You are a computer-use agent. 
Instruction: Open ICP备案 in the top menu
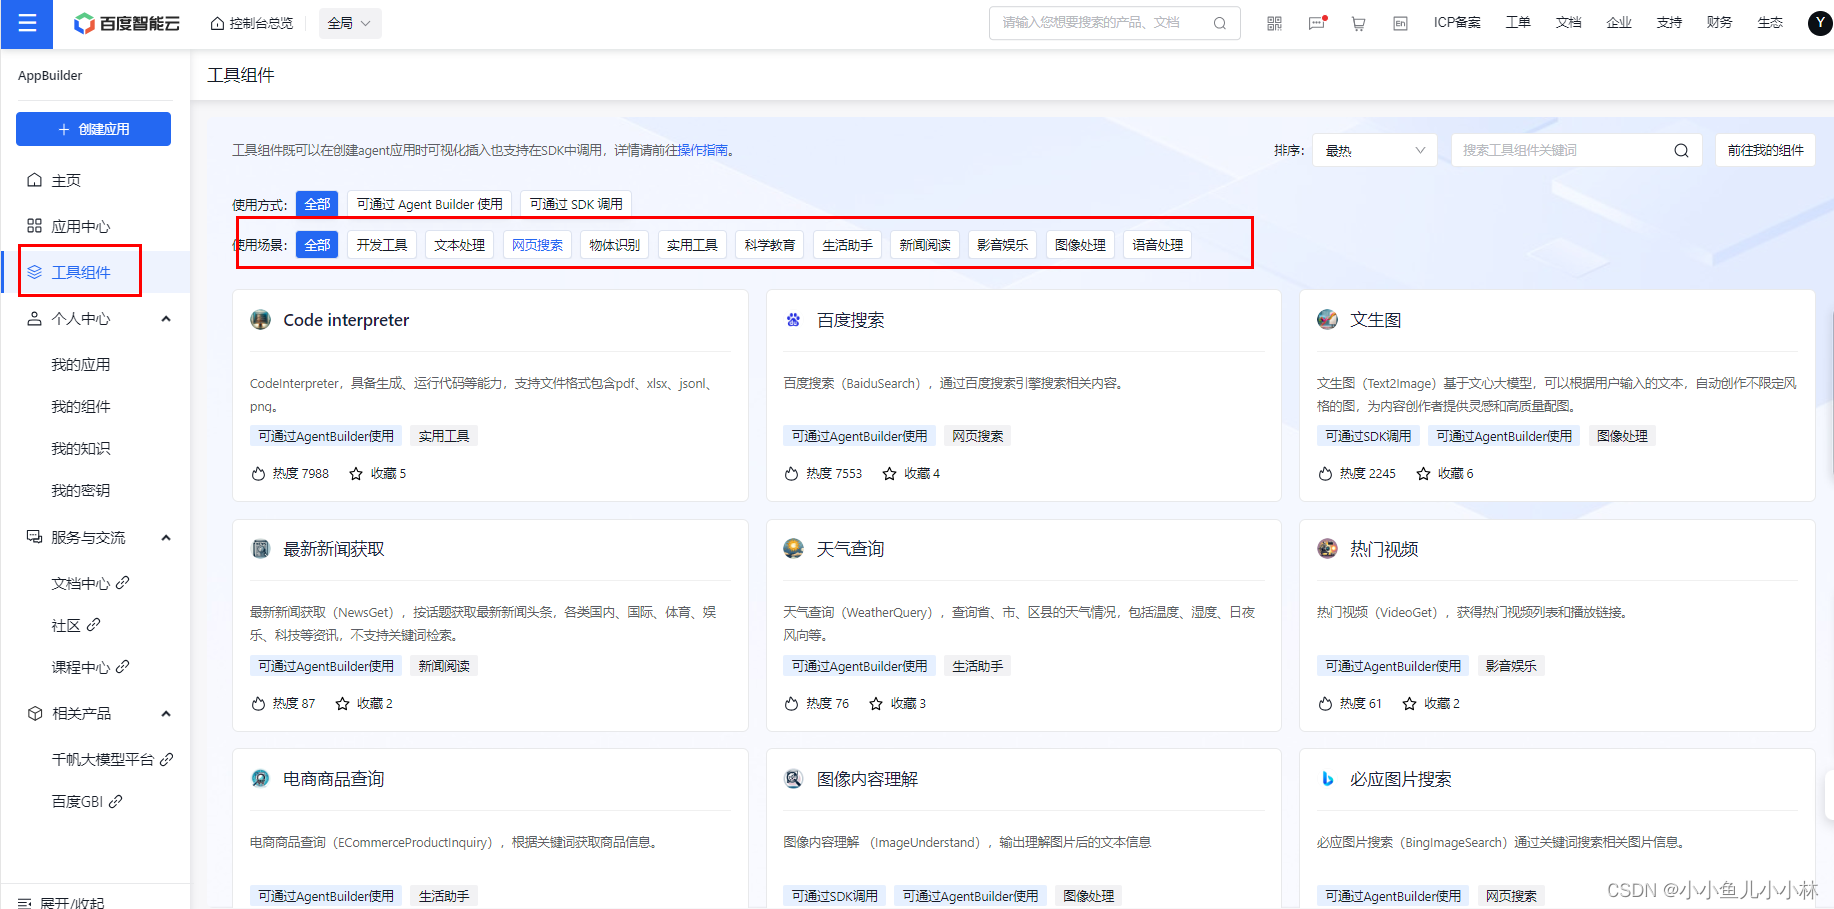click(1457, 23)
